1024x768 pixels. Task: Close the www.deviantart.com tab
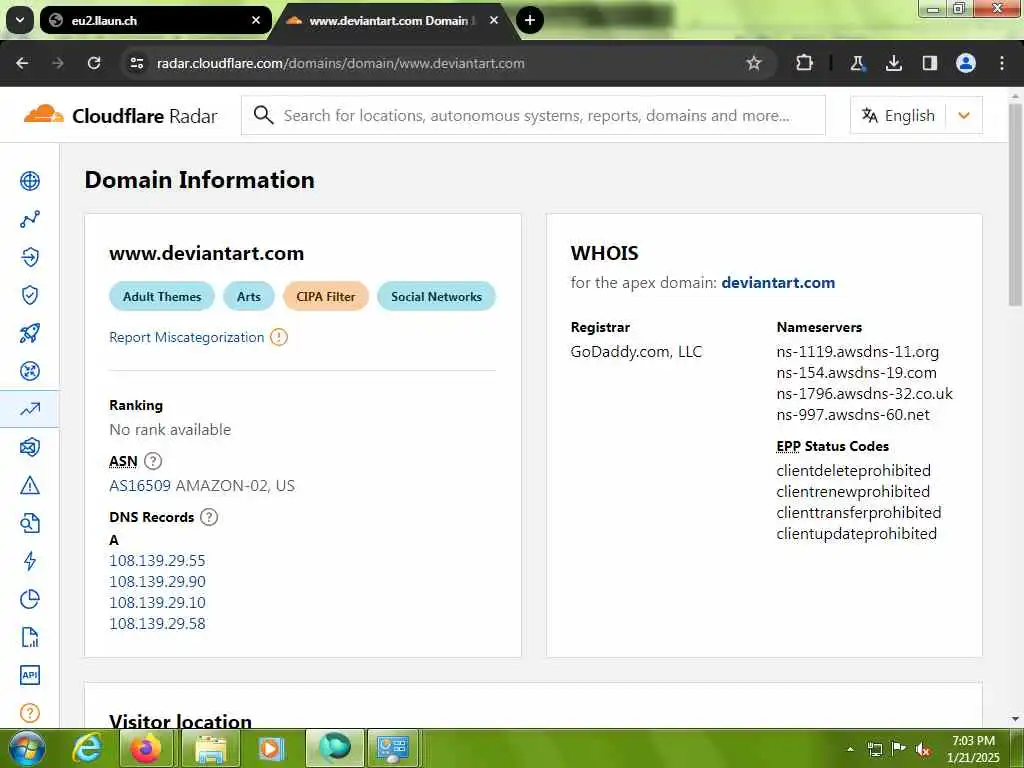click(x=494, y=20)
